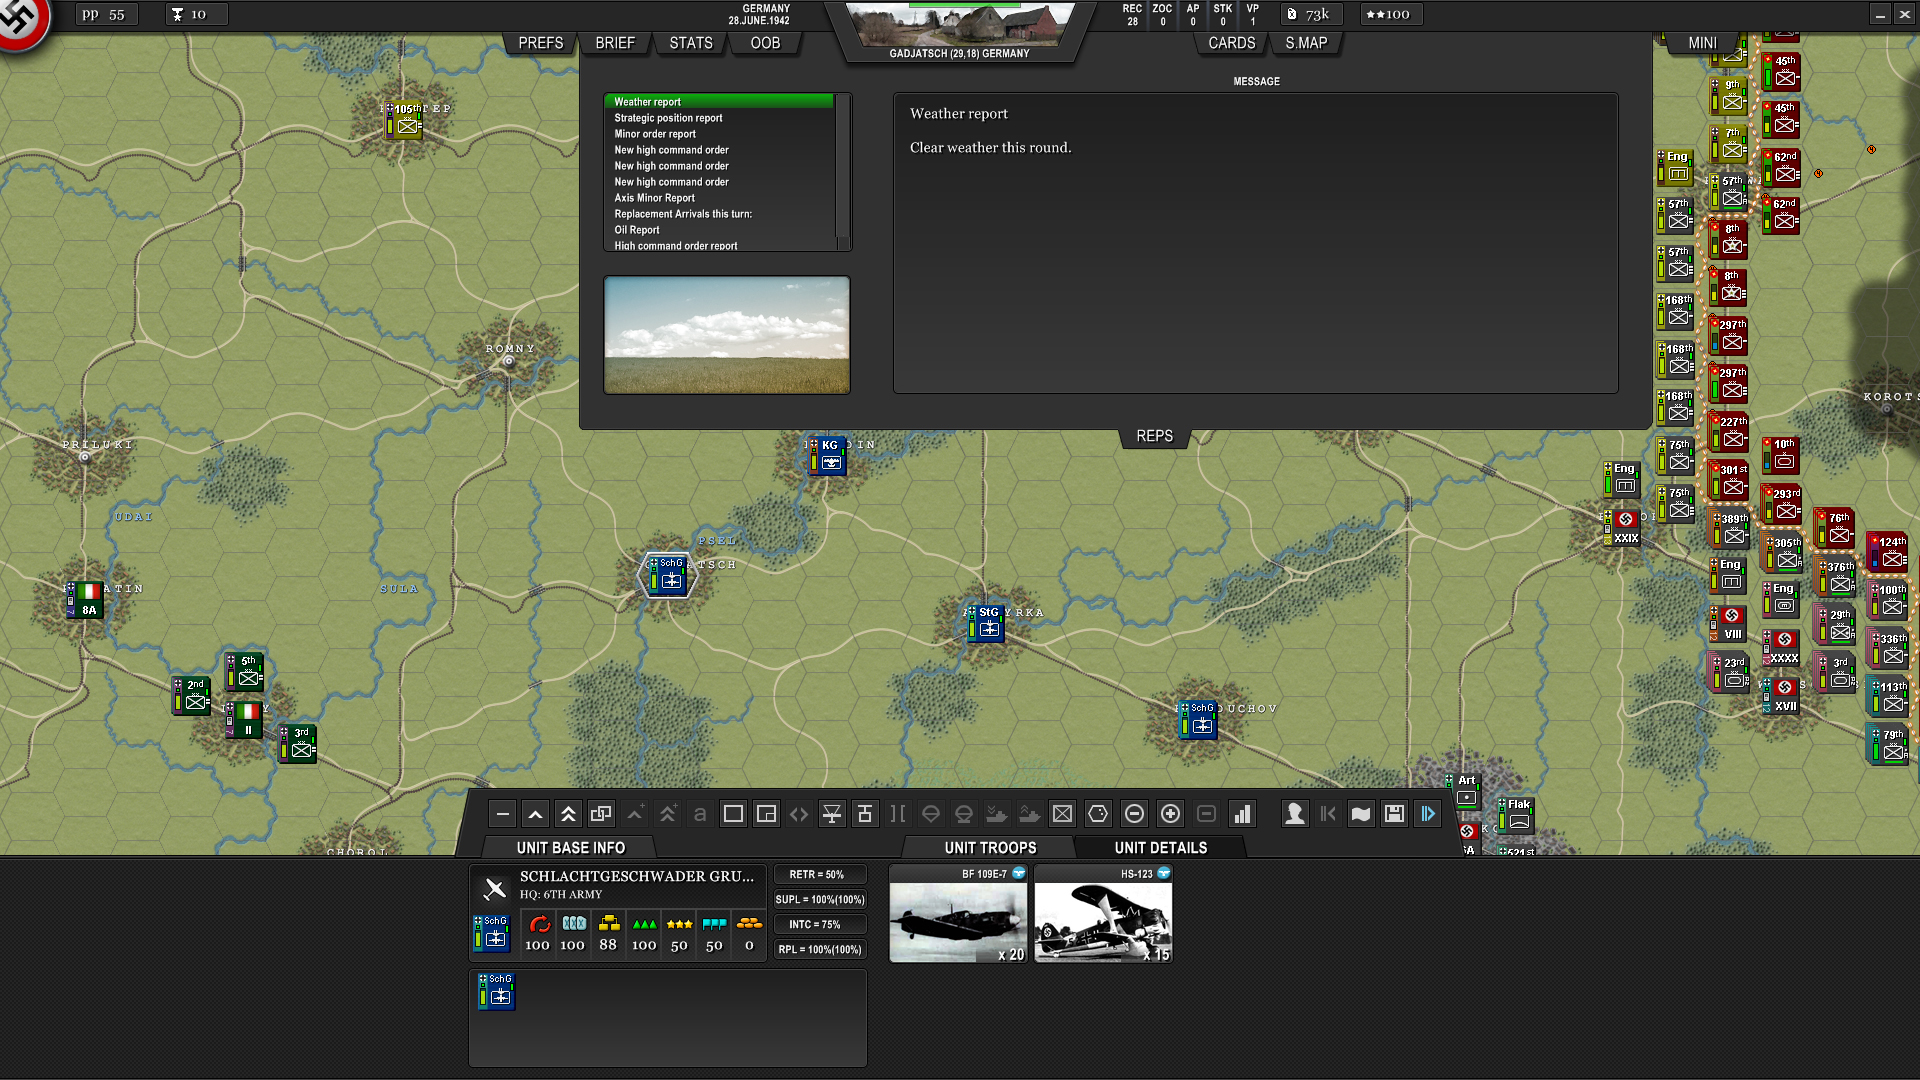Viewport: 1920px width, 1080px height.
Task: Switch to UNIT DETAILS tab
Action: (1161, 848)
